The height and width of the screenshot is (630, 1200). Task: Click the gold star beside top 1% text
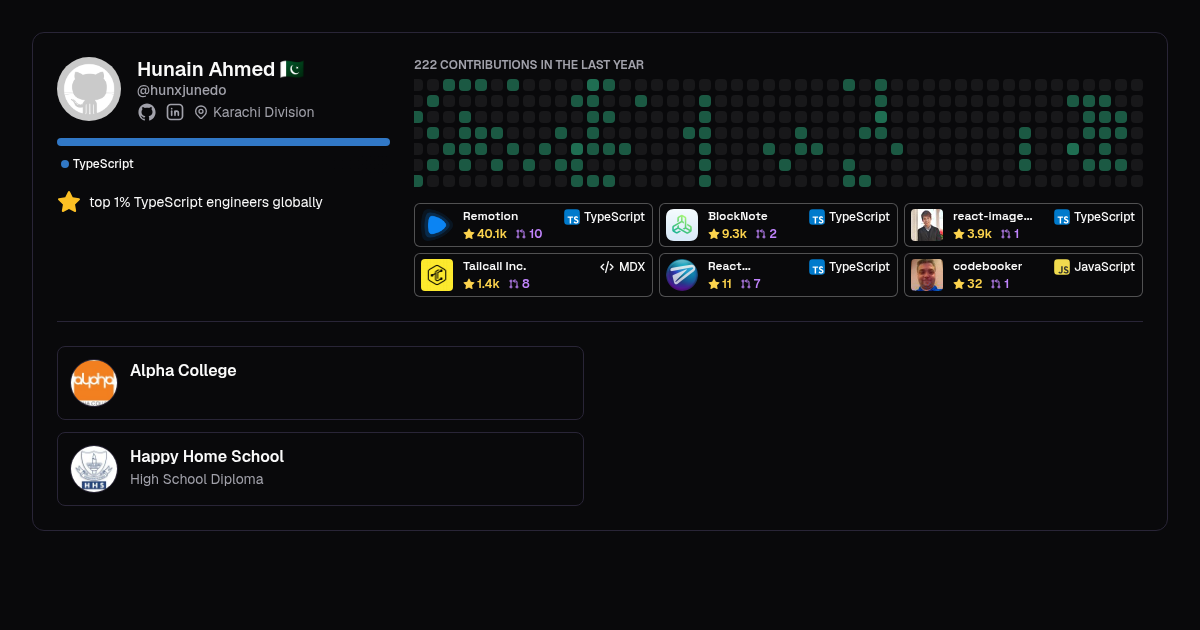point(69,202)
